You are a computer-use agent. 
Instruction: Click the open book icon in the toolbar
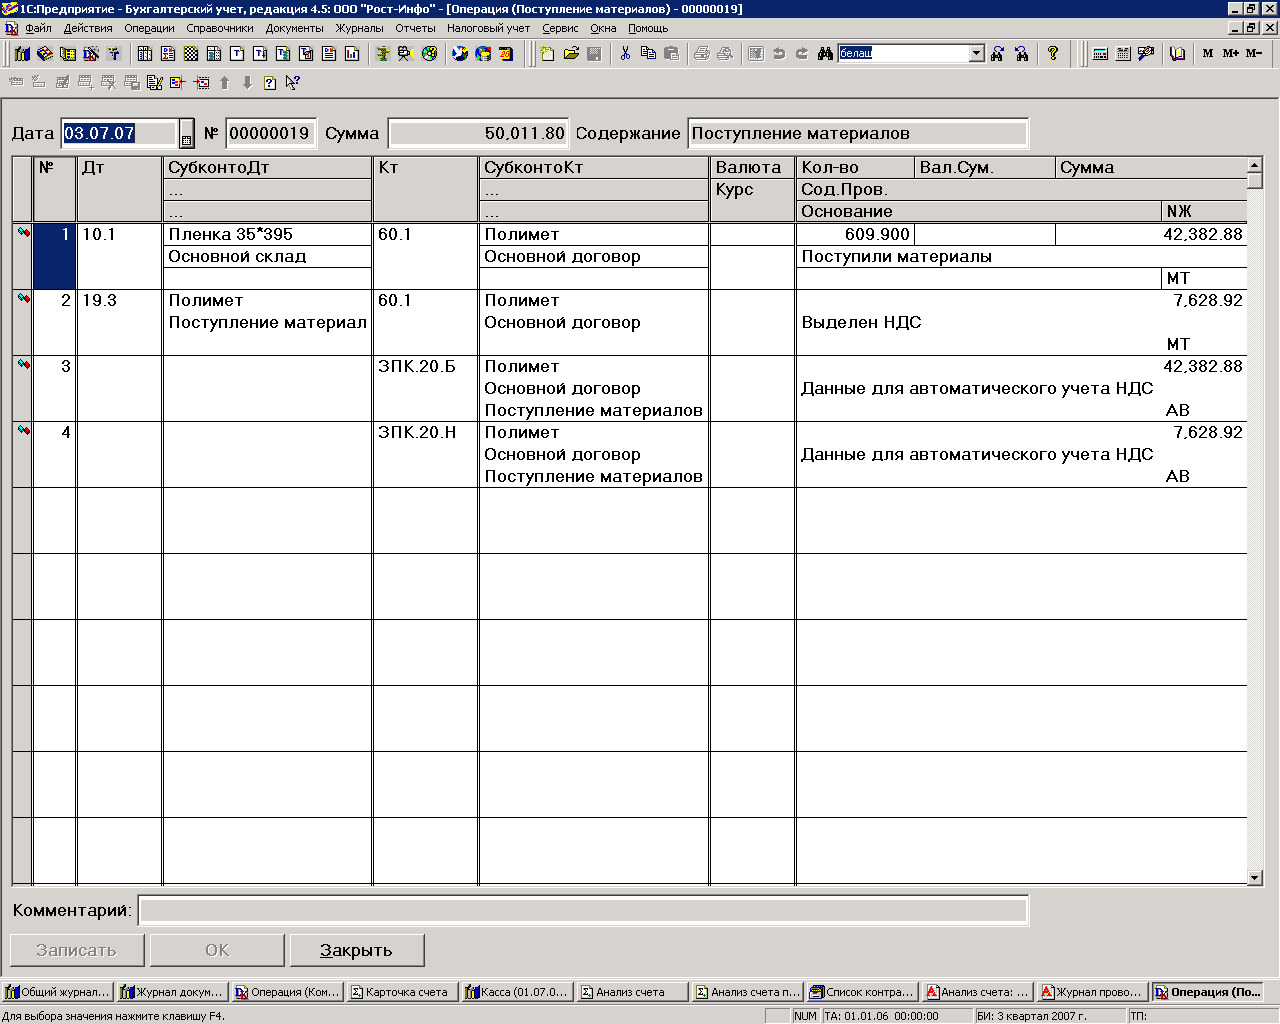tap(1178, 53)
